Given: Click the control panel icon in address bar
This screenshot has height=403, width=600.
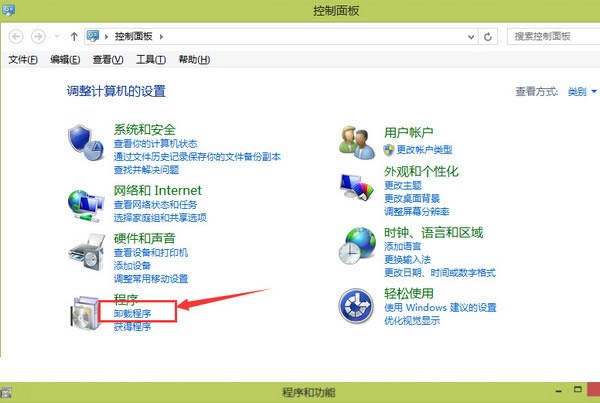Looking at the screenshot, I should coord(93,36).
